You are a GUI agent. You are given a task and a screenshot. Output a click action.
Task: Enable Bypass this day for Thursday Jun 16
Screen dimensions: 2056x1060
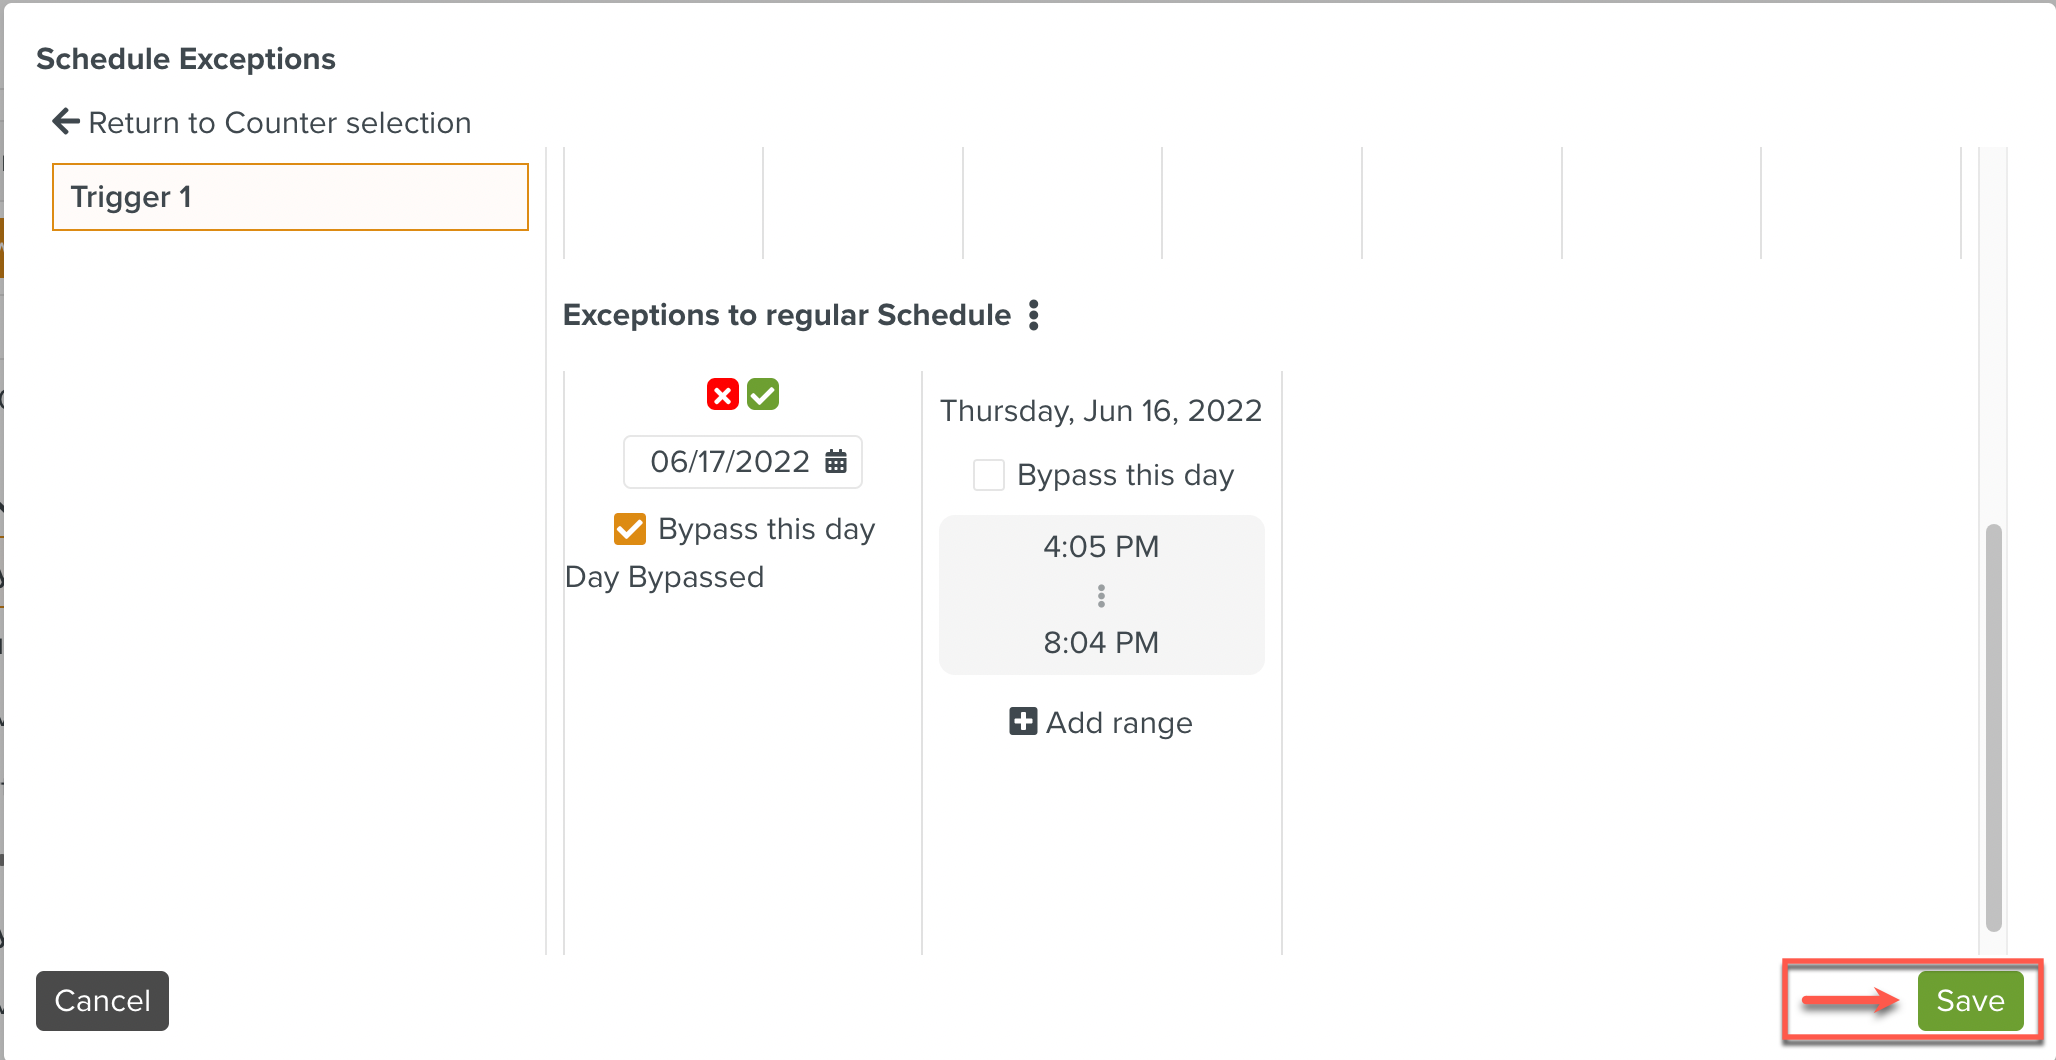point(988,475)
